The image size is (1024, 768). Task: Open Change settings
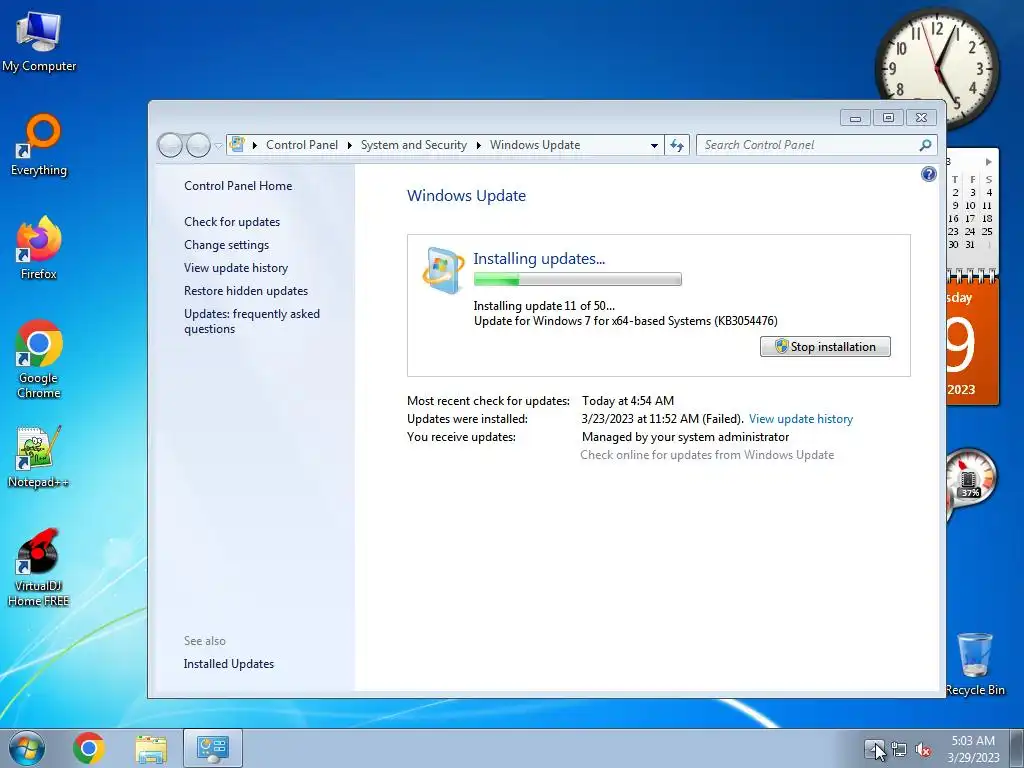(226, 244)
